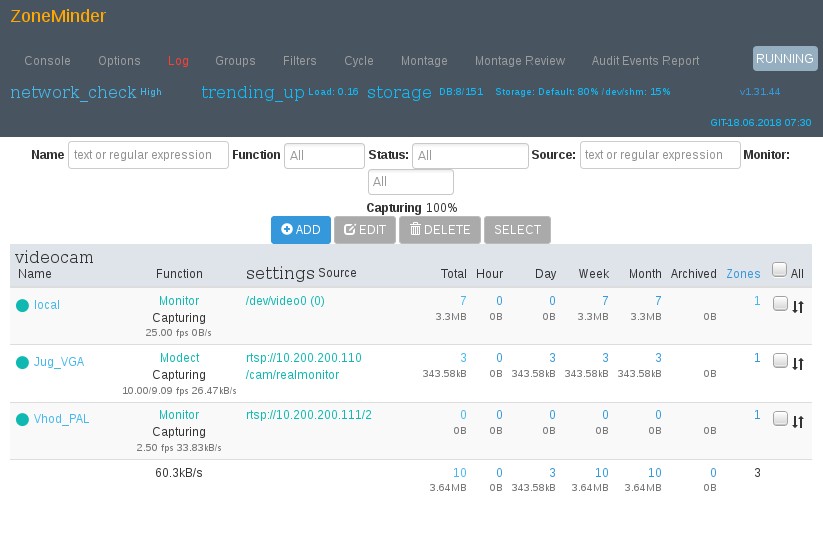Click the green status dot for Jug_VGA
The image size is (823, 541).
point(22,363)
